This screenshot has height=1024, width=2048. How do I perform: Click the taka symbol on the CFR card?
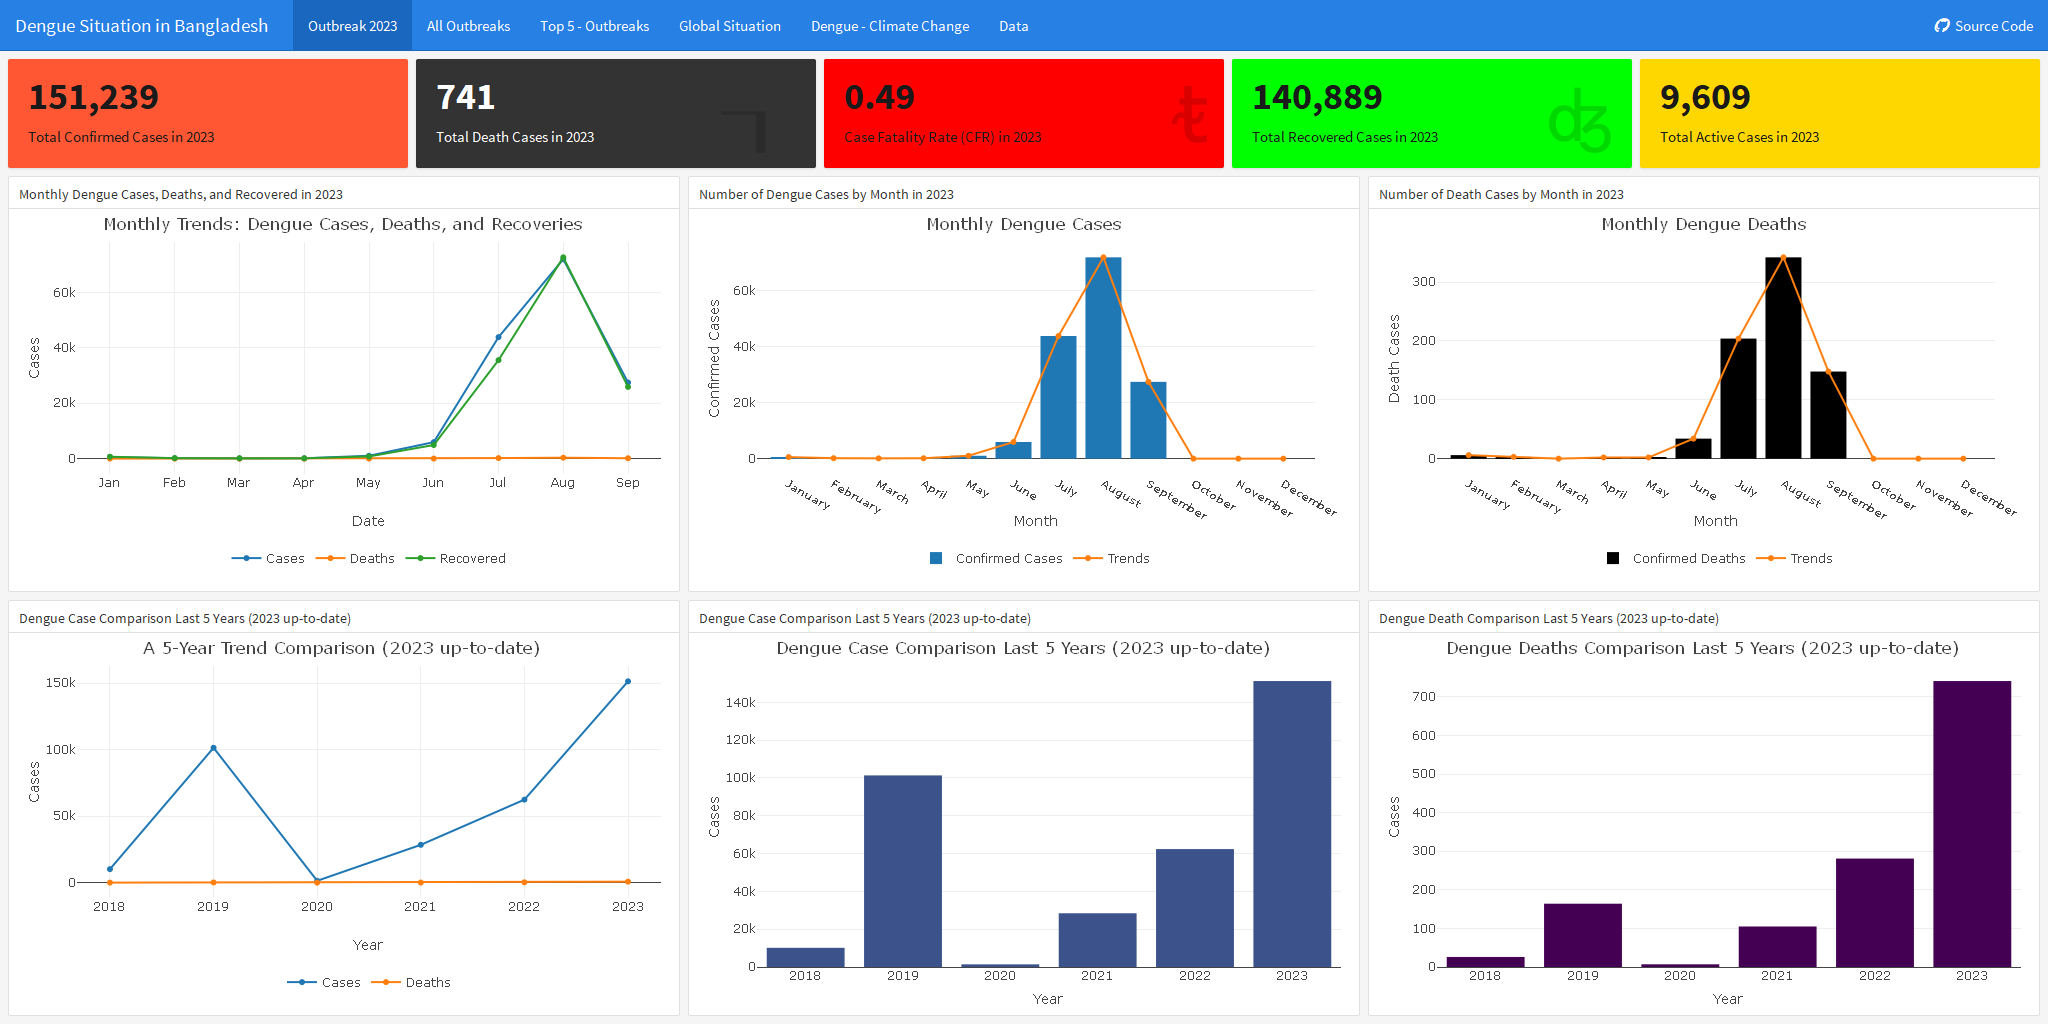(1192, 112)
